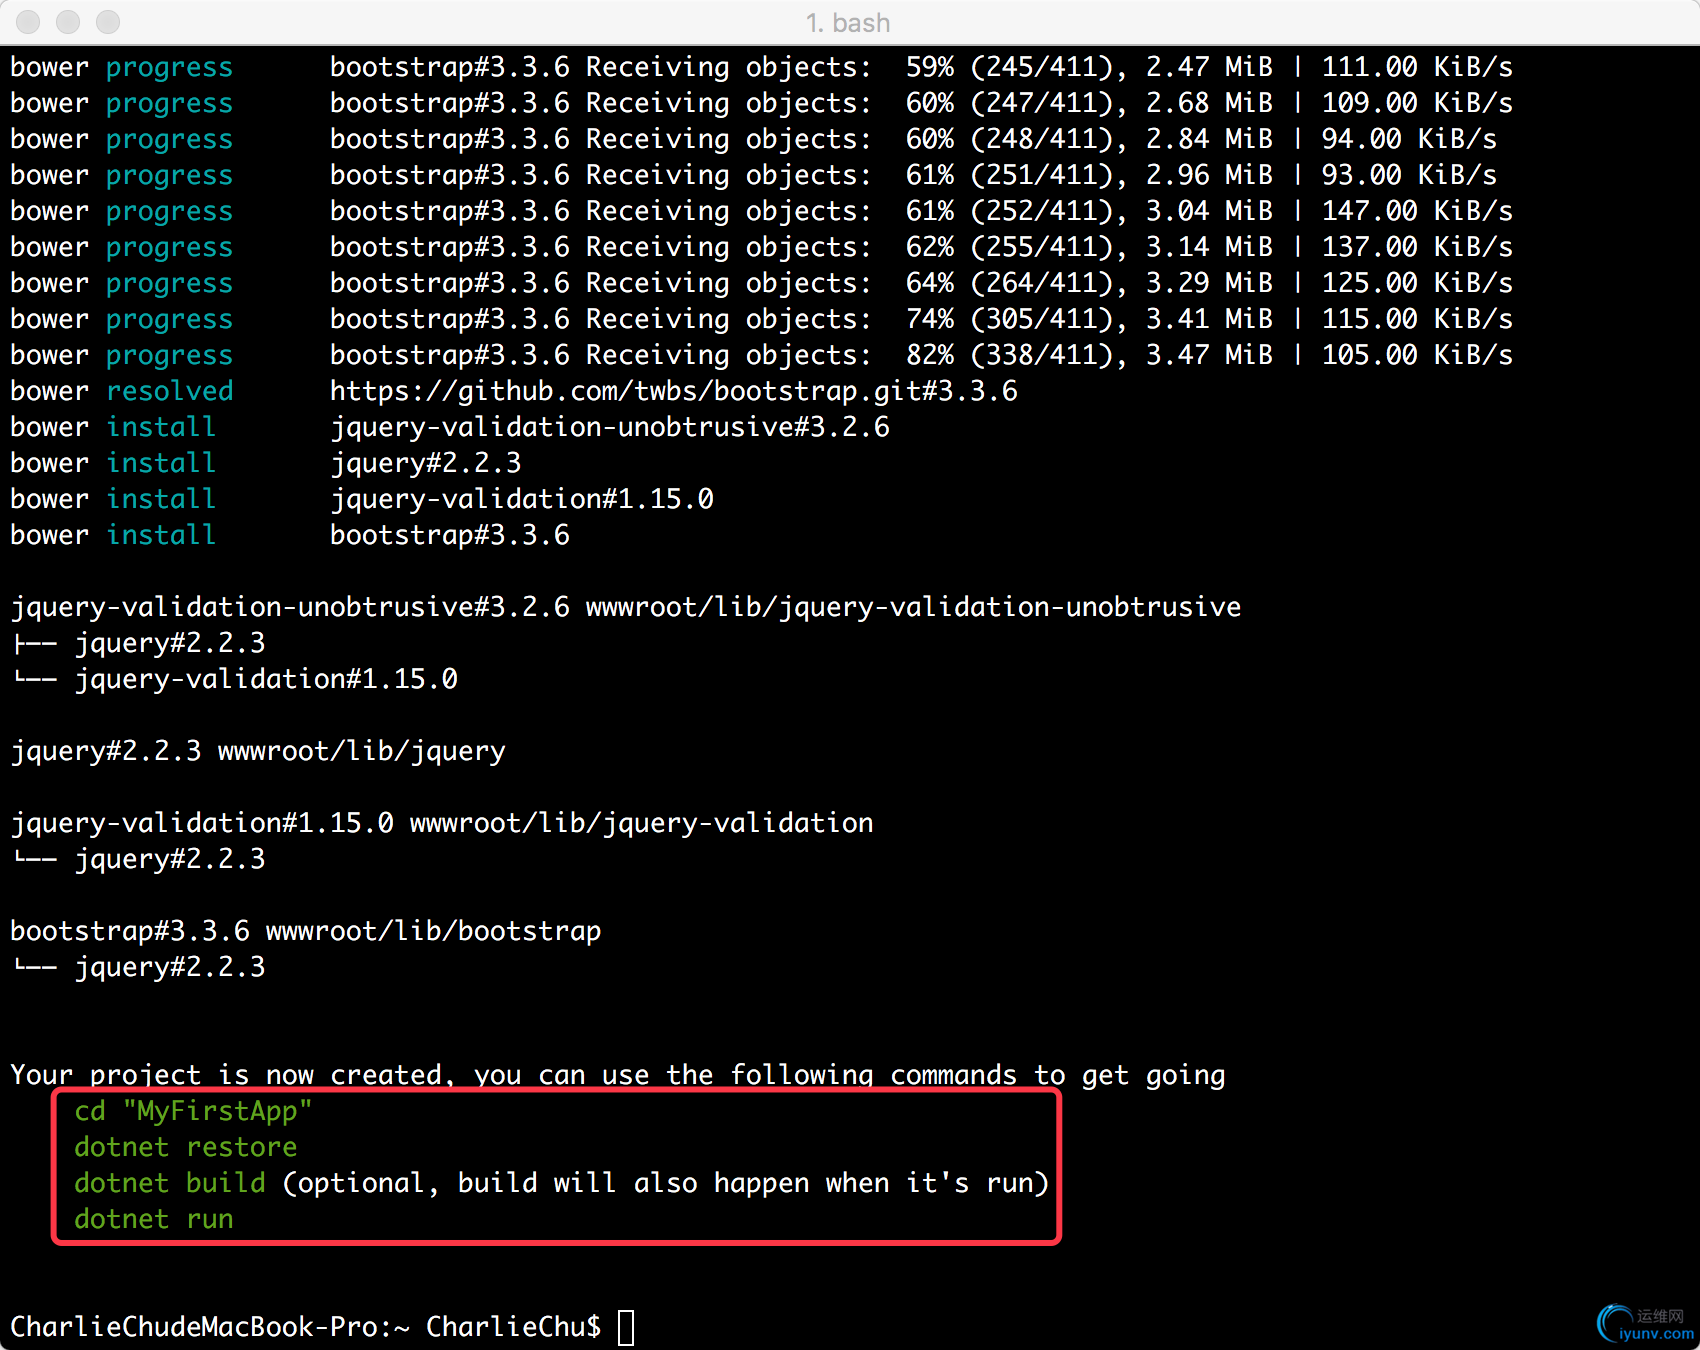Click the 'wwwroot/lib/jquery-validation' path text
1700x1350 pixels.
coord(642,823)
